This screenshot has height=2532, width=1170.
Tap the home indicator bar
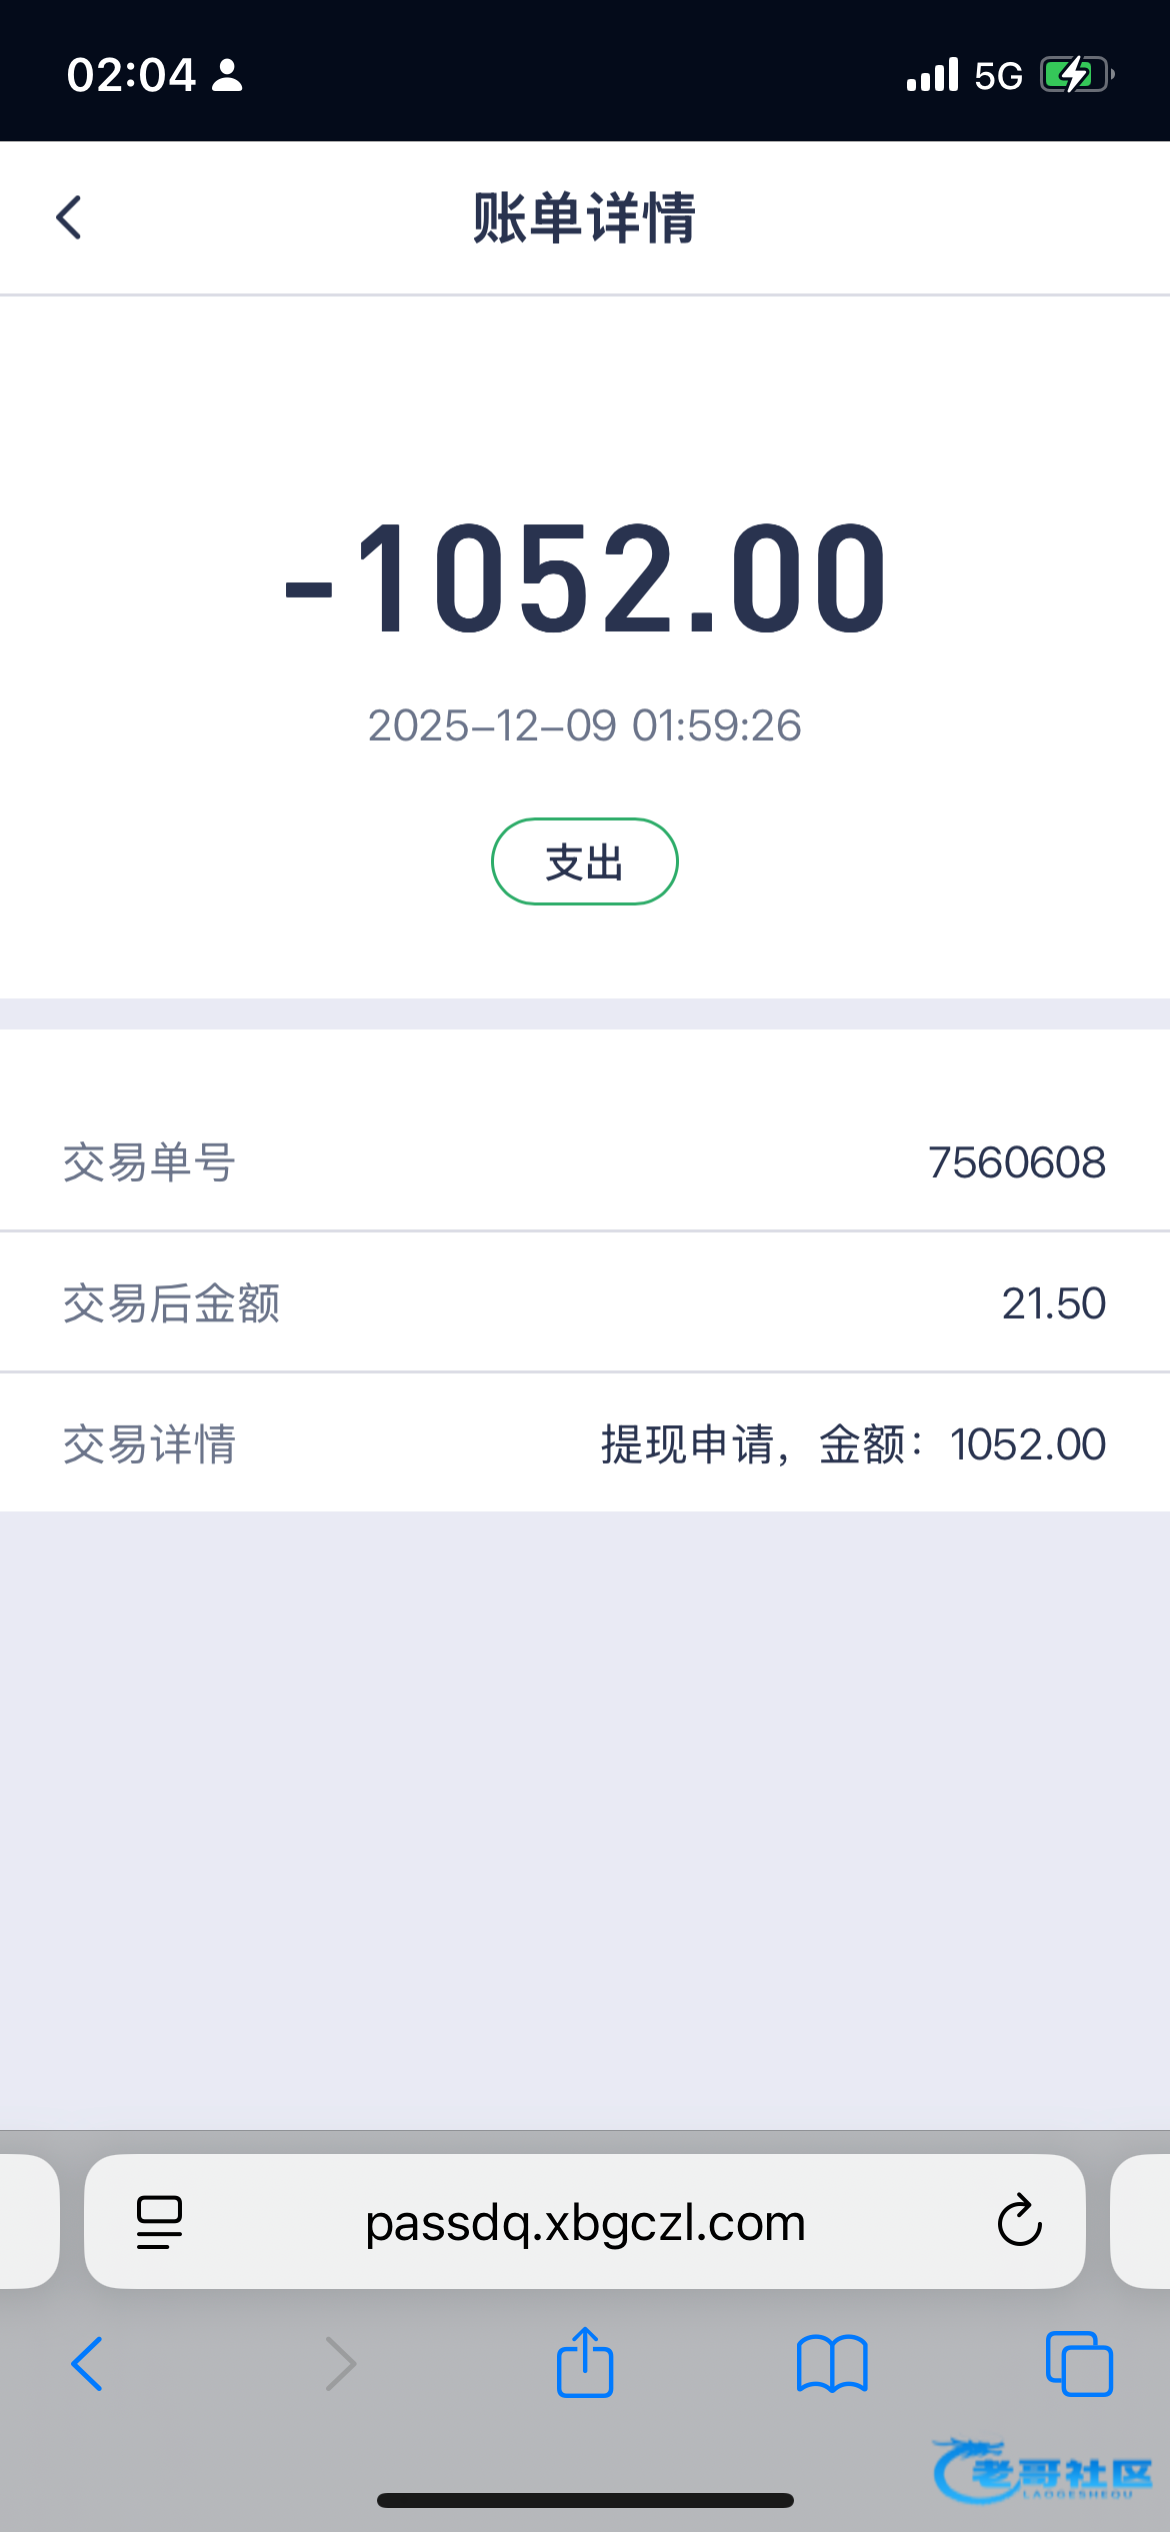(x=585, y=2500)
